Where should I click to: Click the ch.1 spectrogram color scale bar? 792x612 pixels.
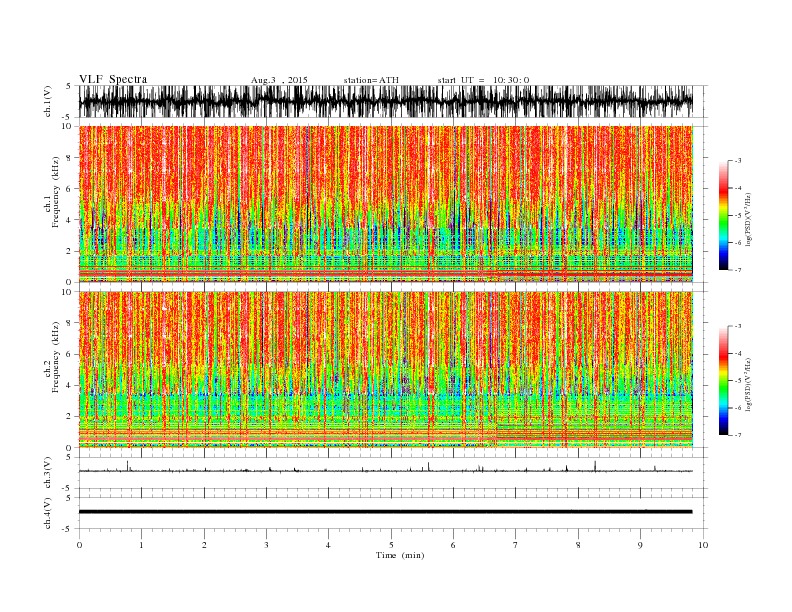[x=723, y=215]
